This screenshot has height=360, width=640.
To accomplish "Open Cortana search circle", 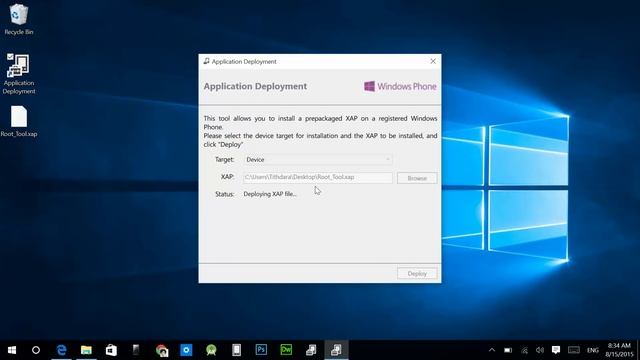I will tap(36, 350).
